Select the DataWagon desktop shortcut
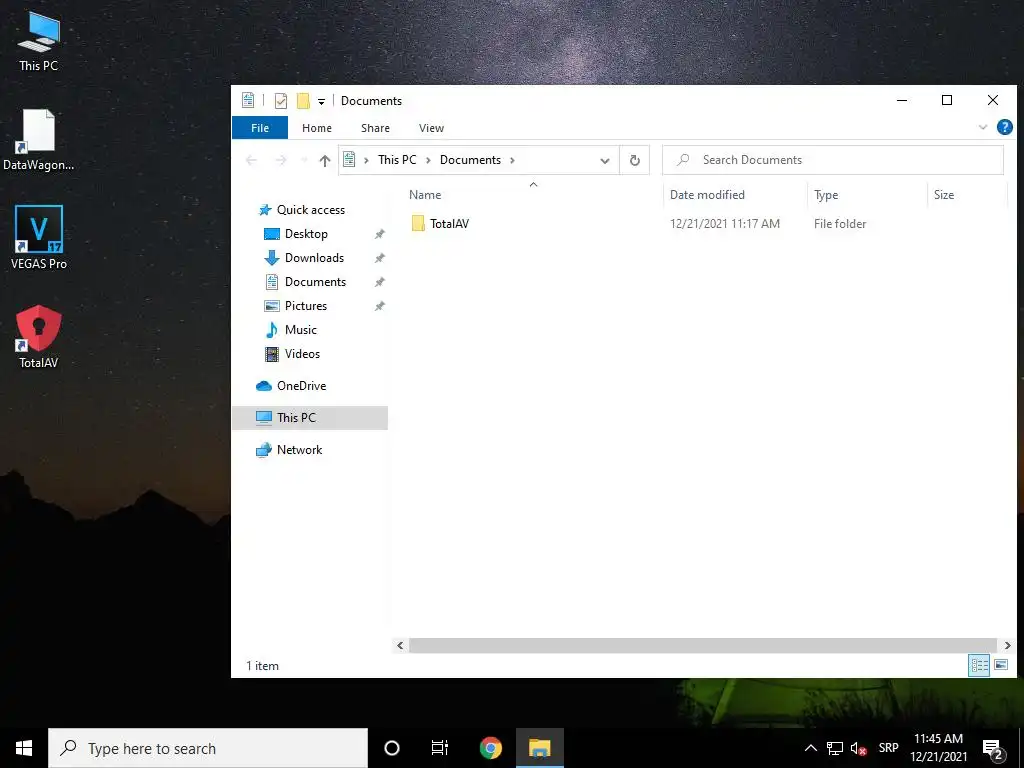The image size is (1024, 768). [39, 140]
